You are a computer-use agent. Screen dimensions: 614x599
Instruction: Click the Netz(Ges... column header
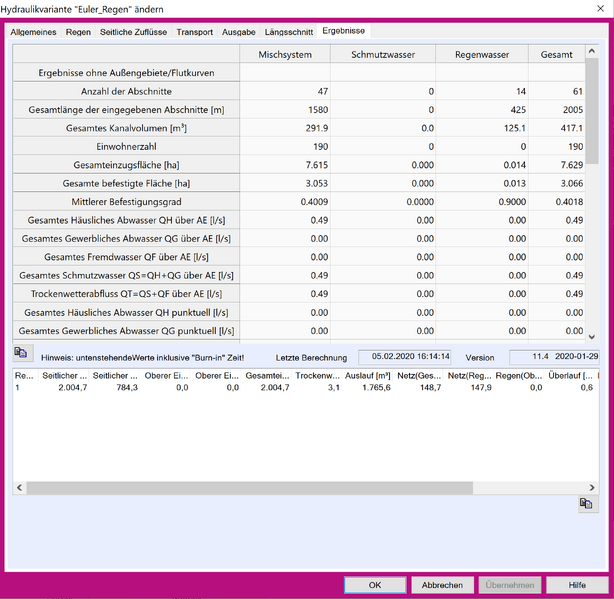(419, 375)
